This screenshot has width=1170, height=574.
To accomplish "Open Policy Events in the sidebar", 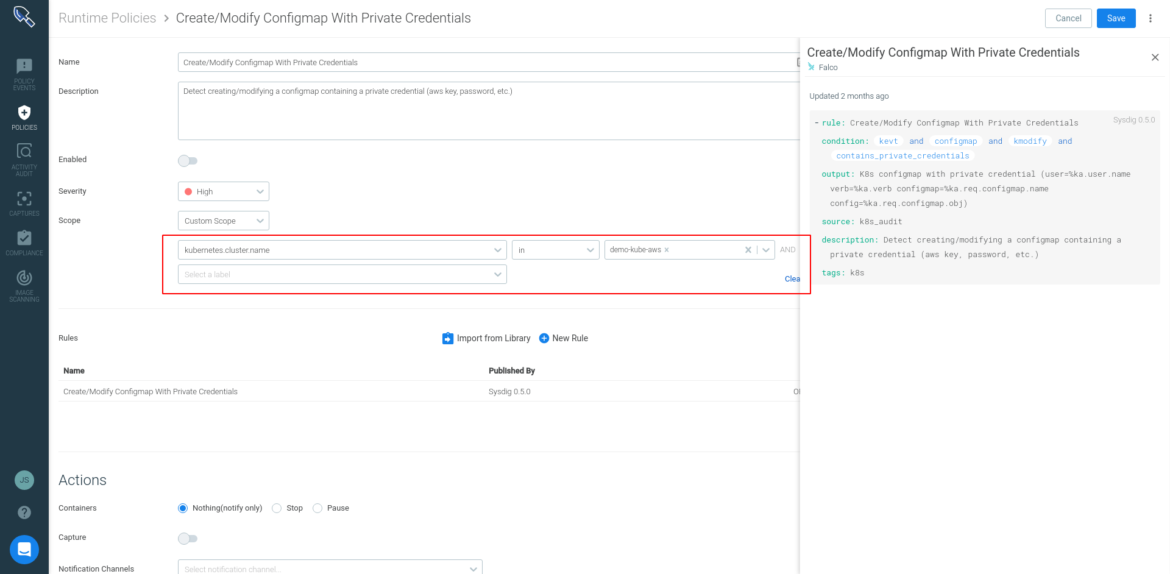I will coord(24,75).
